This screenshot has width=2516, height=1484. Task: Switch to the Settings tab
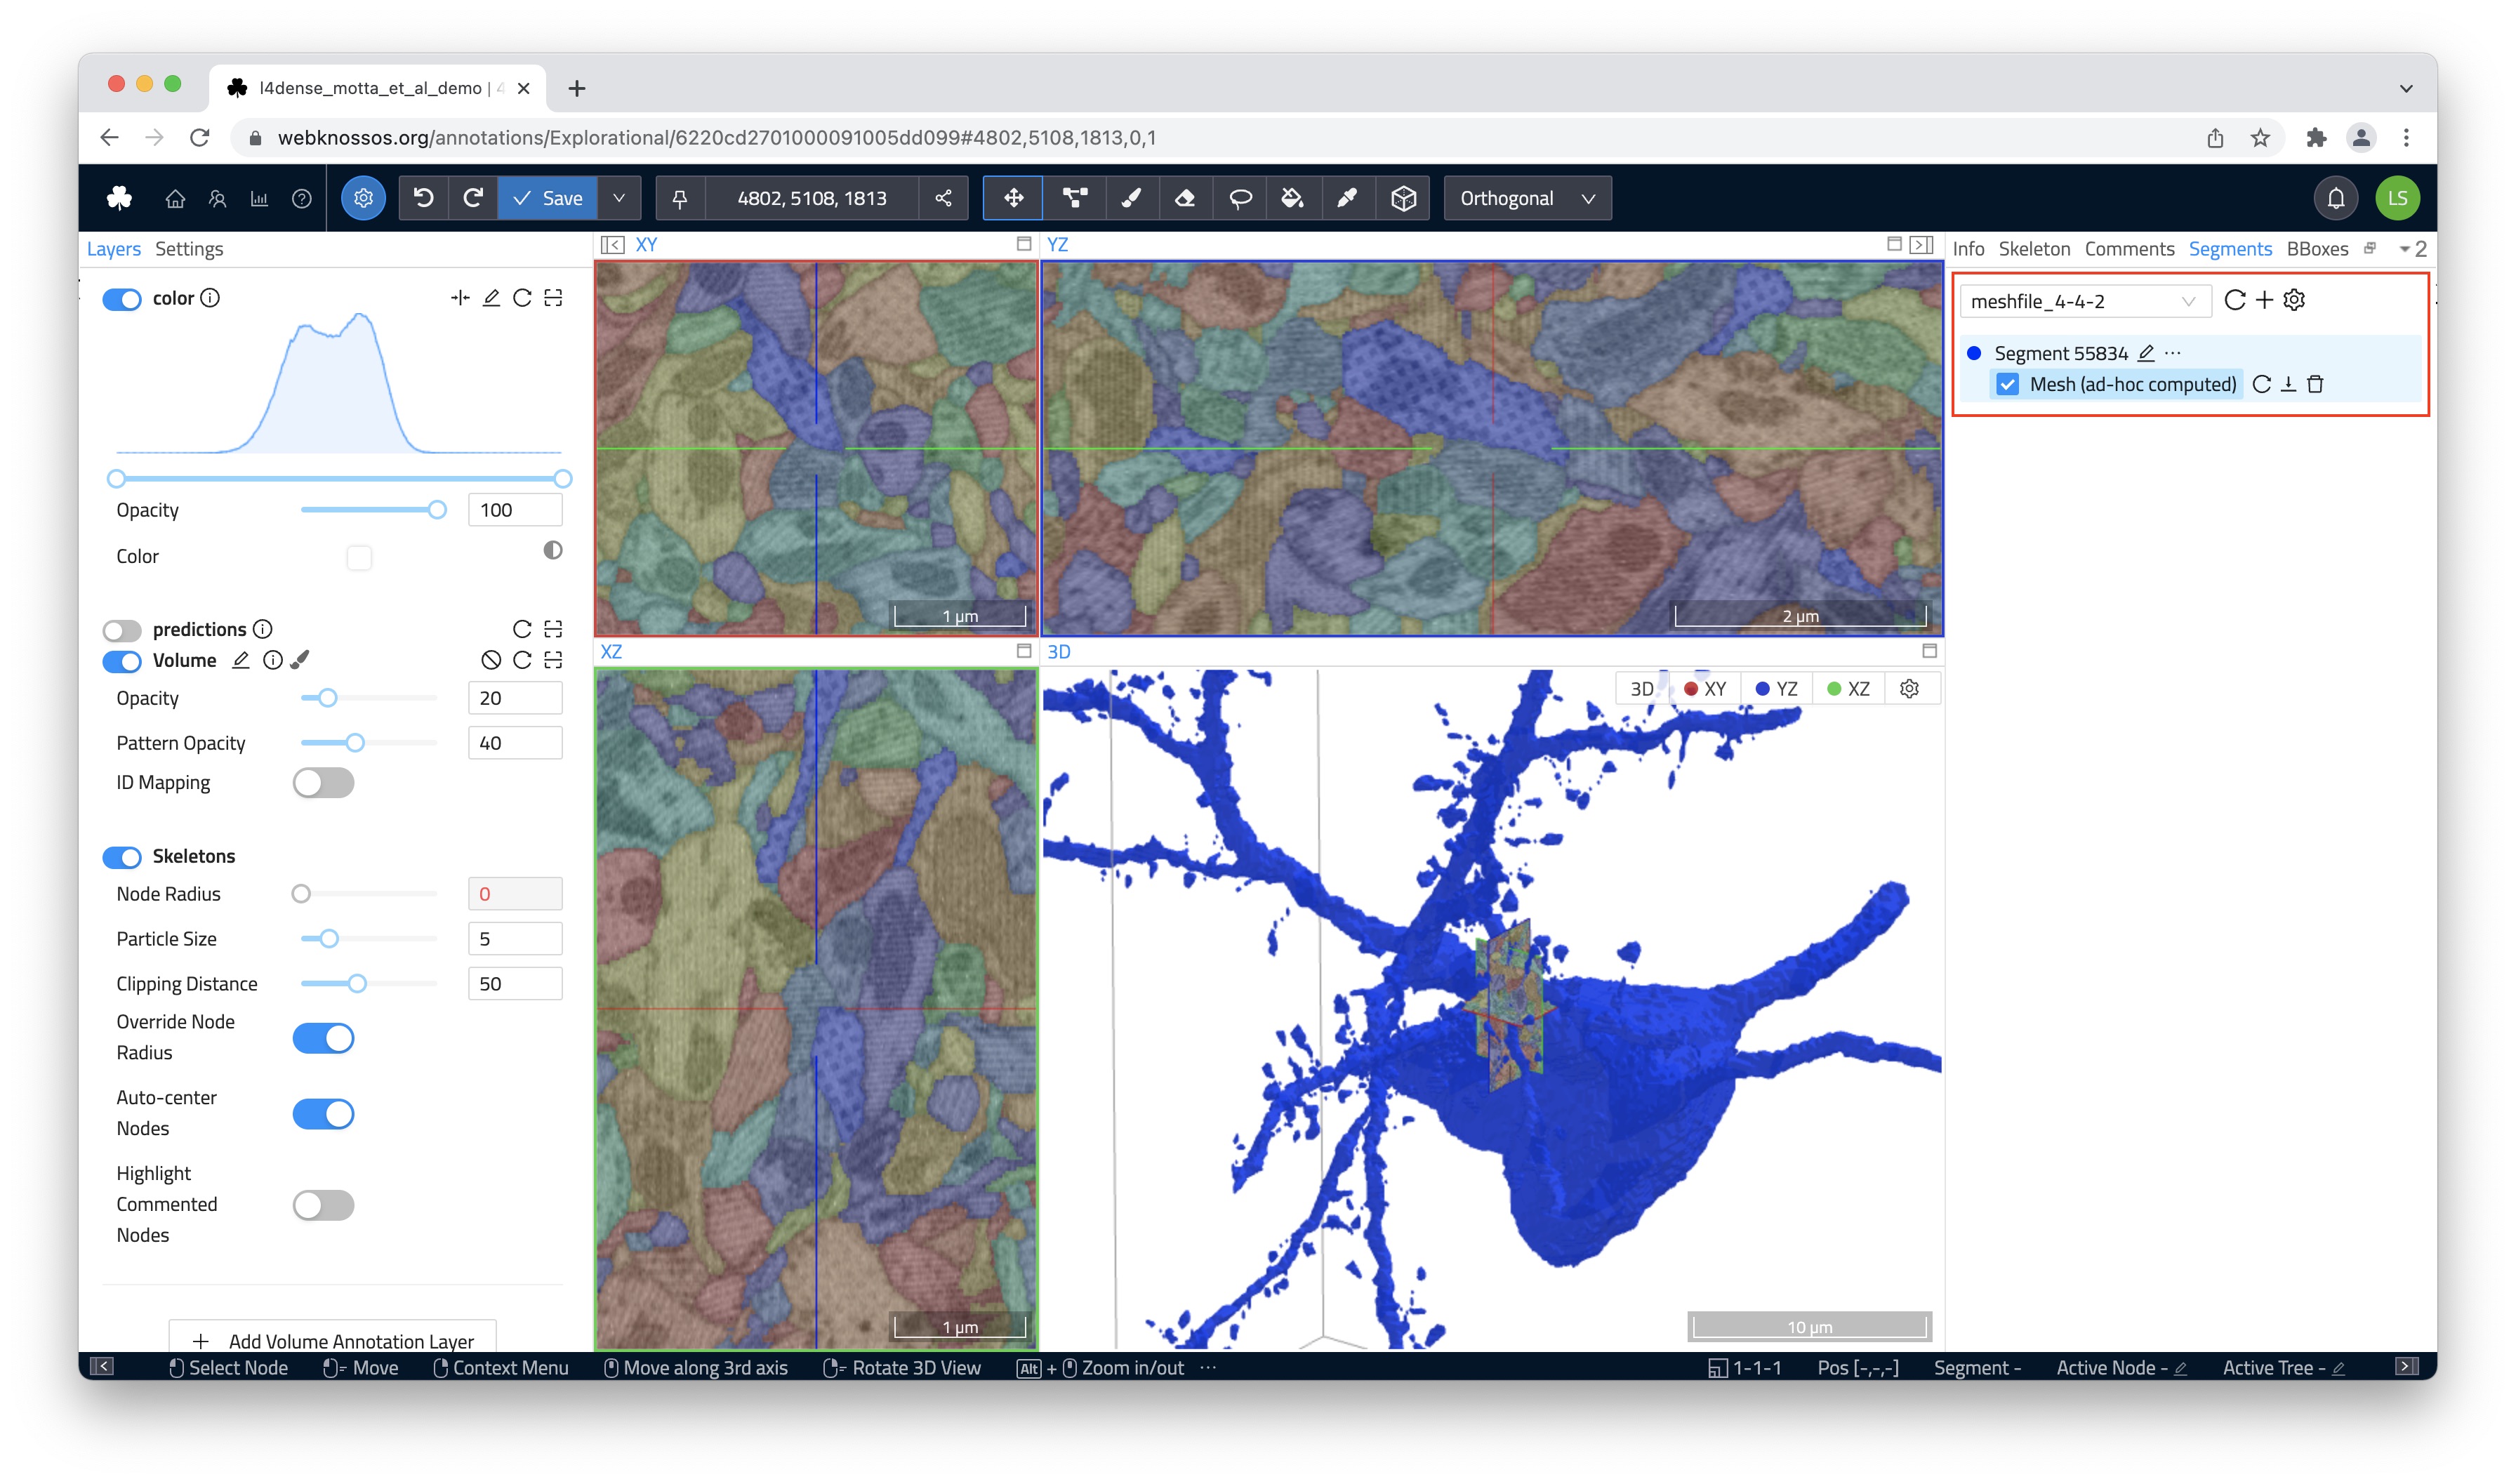(189, 249)
